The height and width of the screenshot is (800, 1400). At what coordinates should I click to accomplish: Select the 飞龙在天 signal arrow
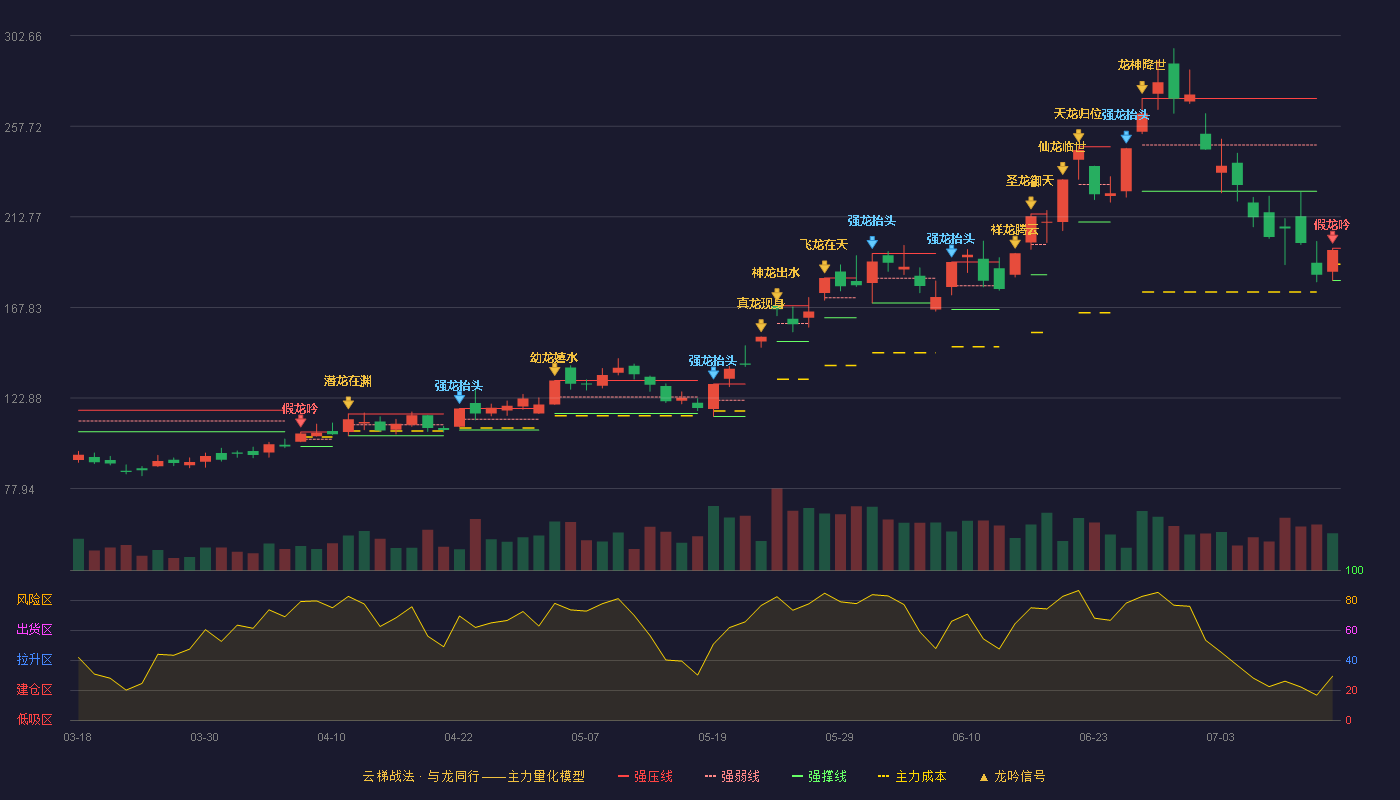824,266
